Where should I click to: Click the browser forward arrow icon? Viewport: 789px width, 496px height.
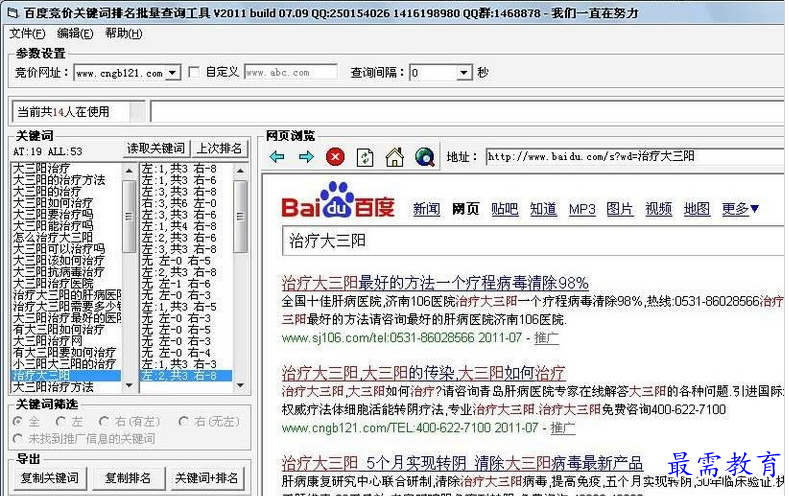tap(306, 157)
